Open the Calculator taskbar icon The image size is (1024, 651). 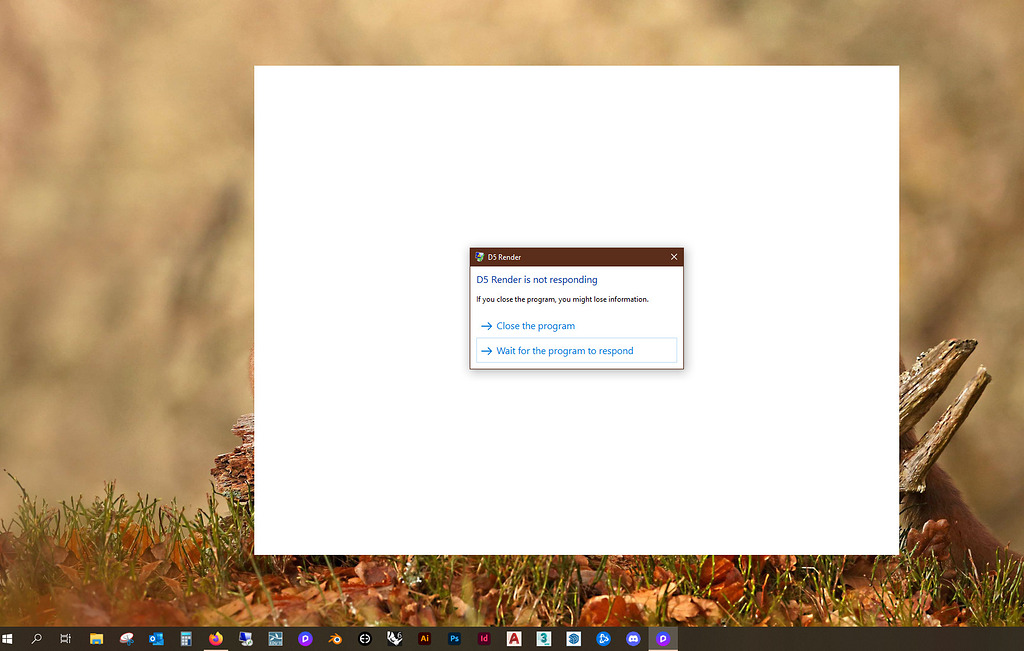point(186,639)
